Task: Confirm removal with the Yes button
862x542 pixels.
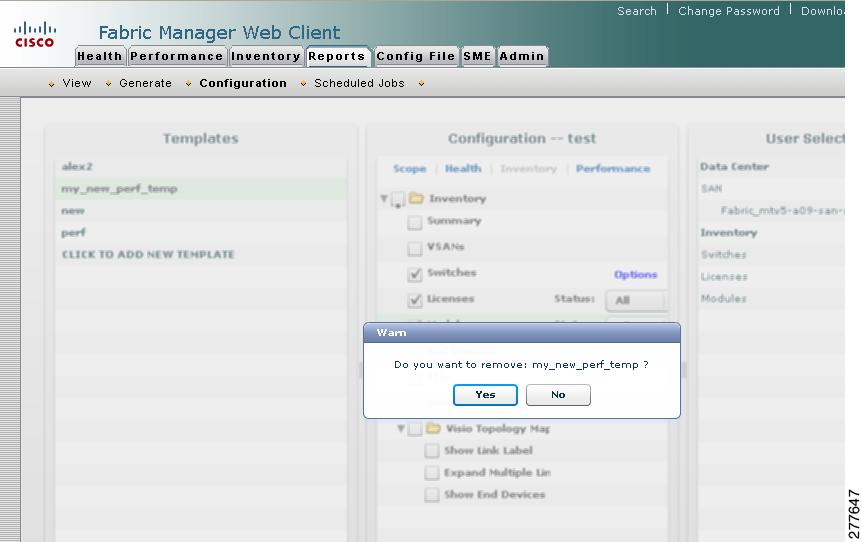Action: [x=485, y=395]
